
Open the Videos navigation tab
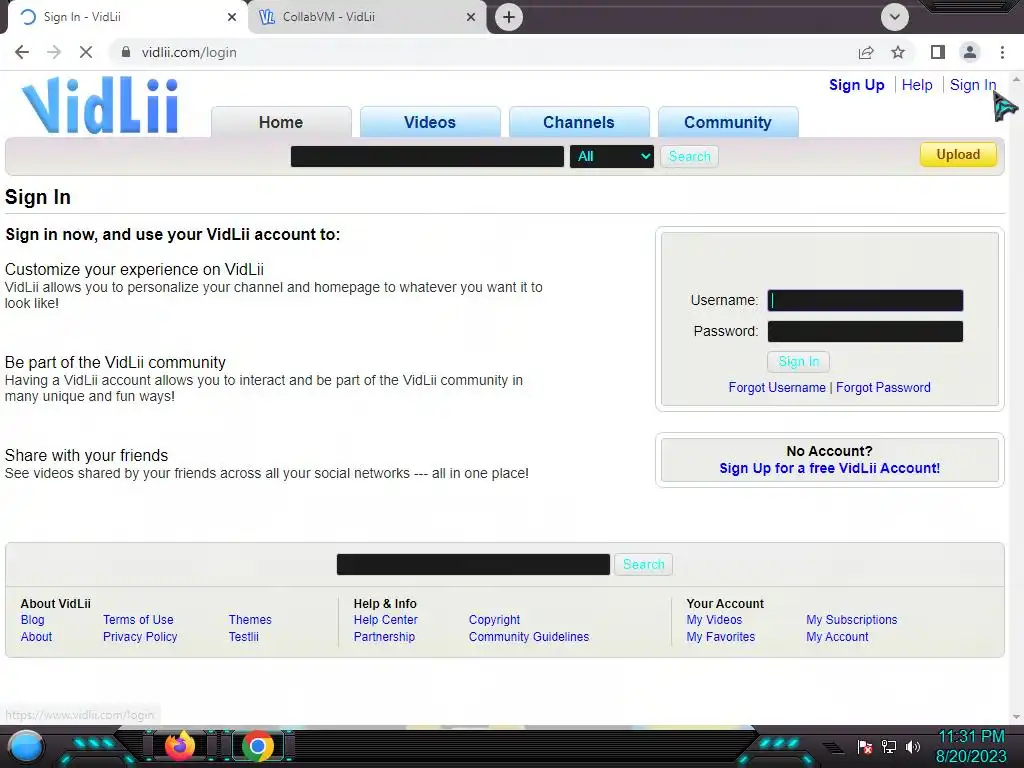click(x=430, y=122)
